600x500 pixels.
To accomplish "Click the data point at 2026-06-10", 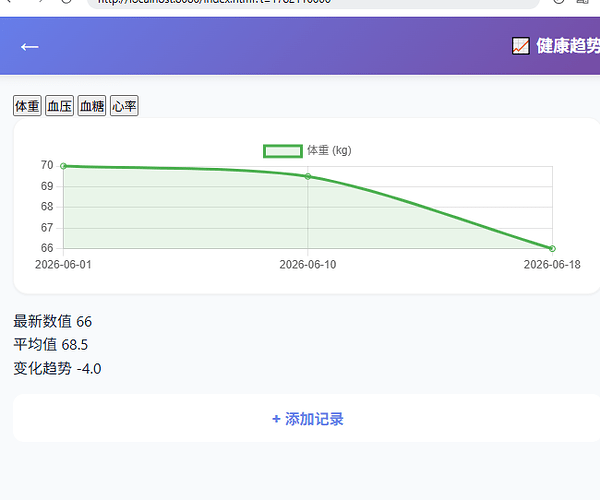I will (308, 176).
